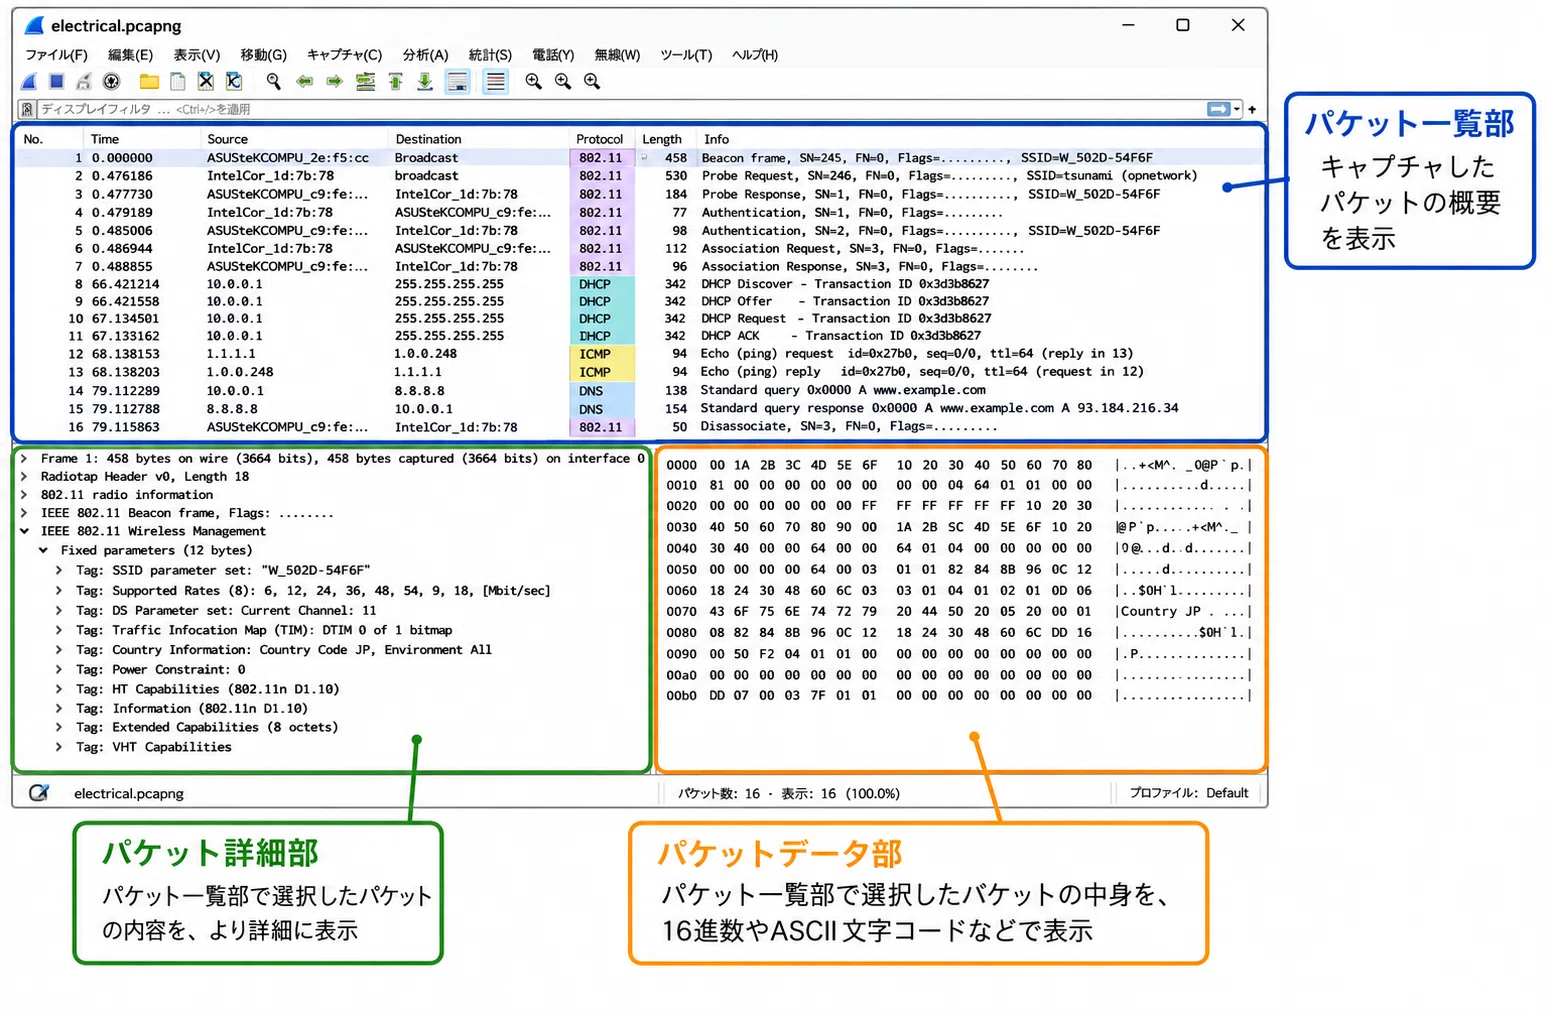The height and width of the screenshot is (1016, 1548).
Task: Click the electrical.pcapng status bar file name
Action: coord(128,794)
